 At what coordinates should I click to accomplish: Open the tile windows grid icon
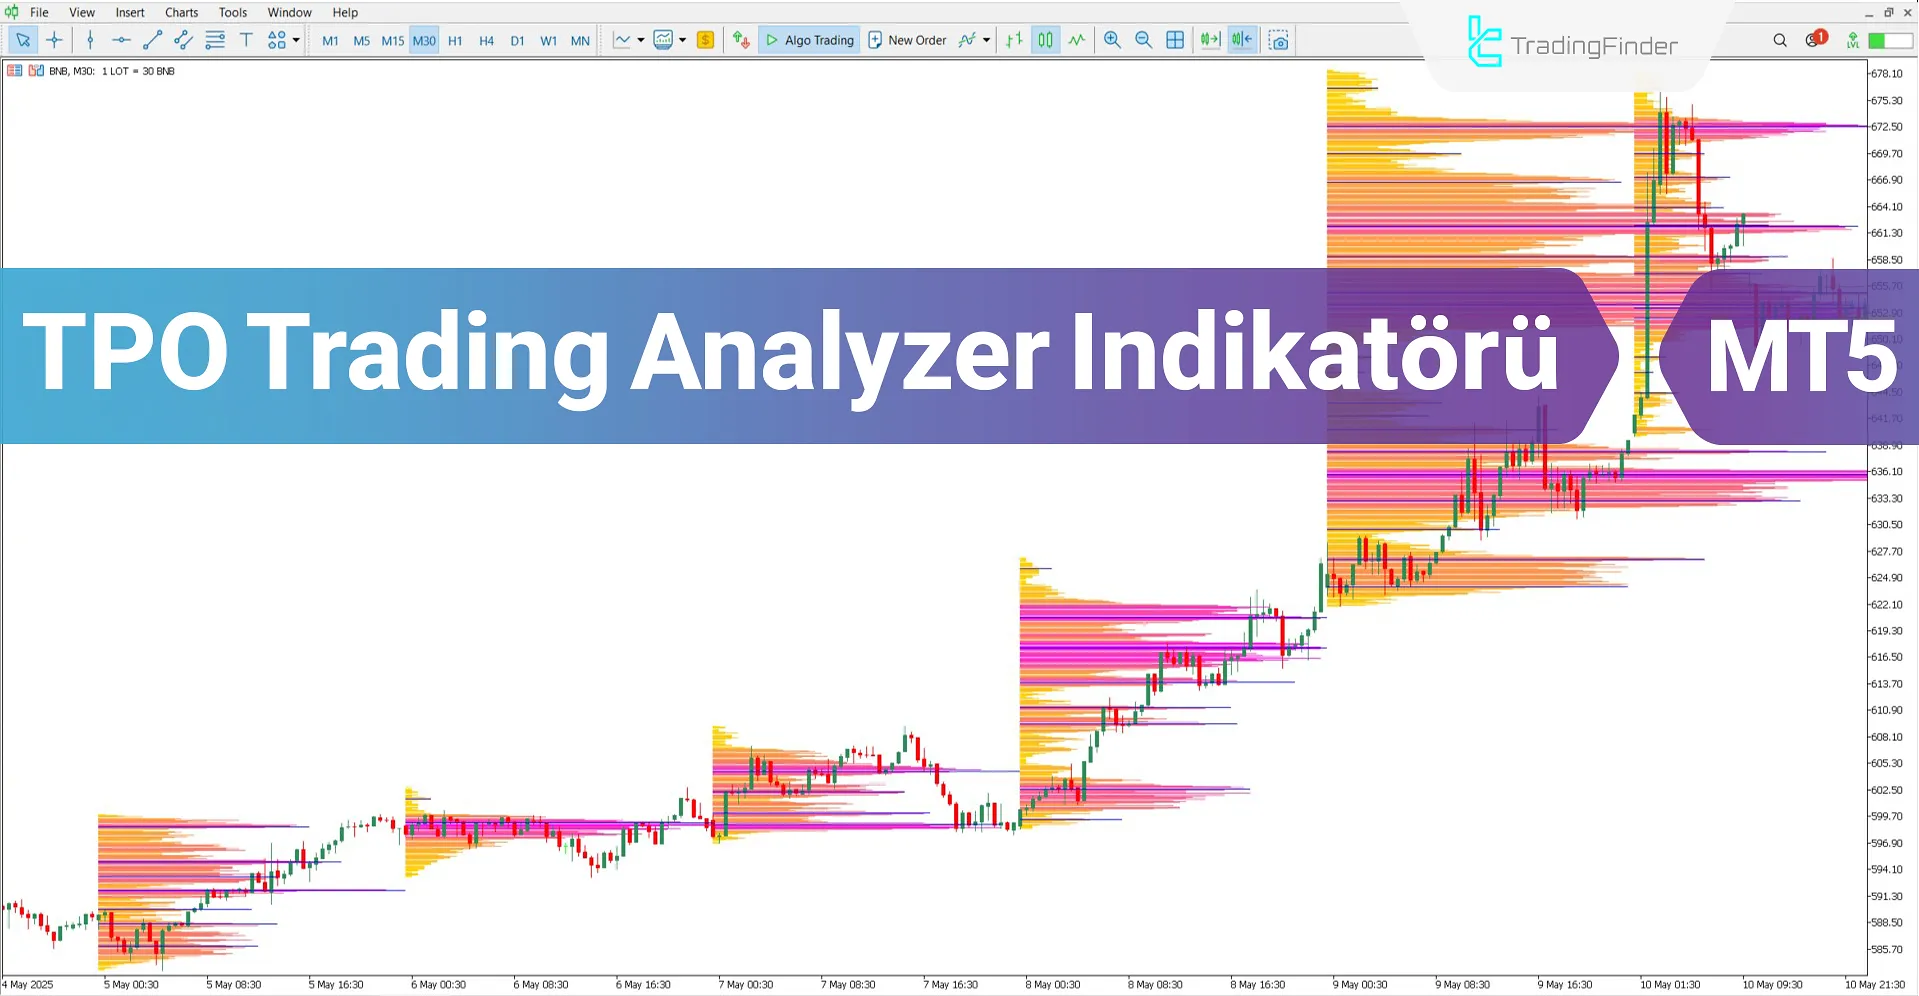1175,40
